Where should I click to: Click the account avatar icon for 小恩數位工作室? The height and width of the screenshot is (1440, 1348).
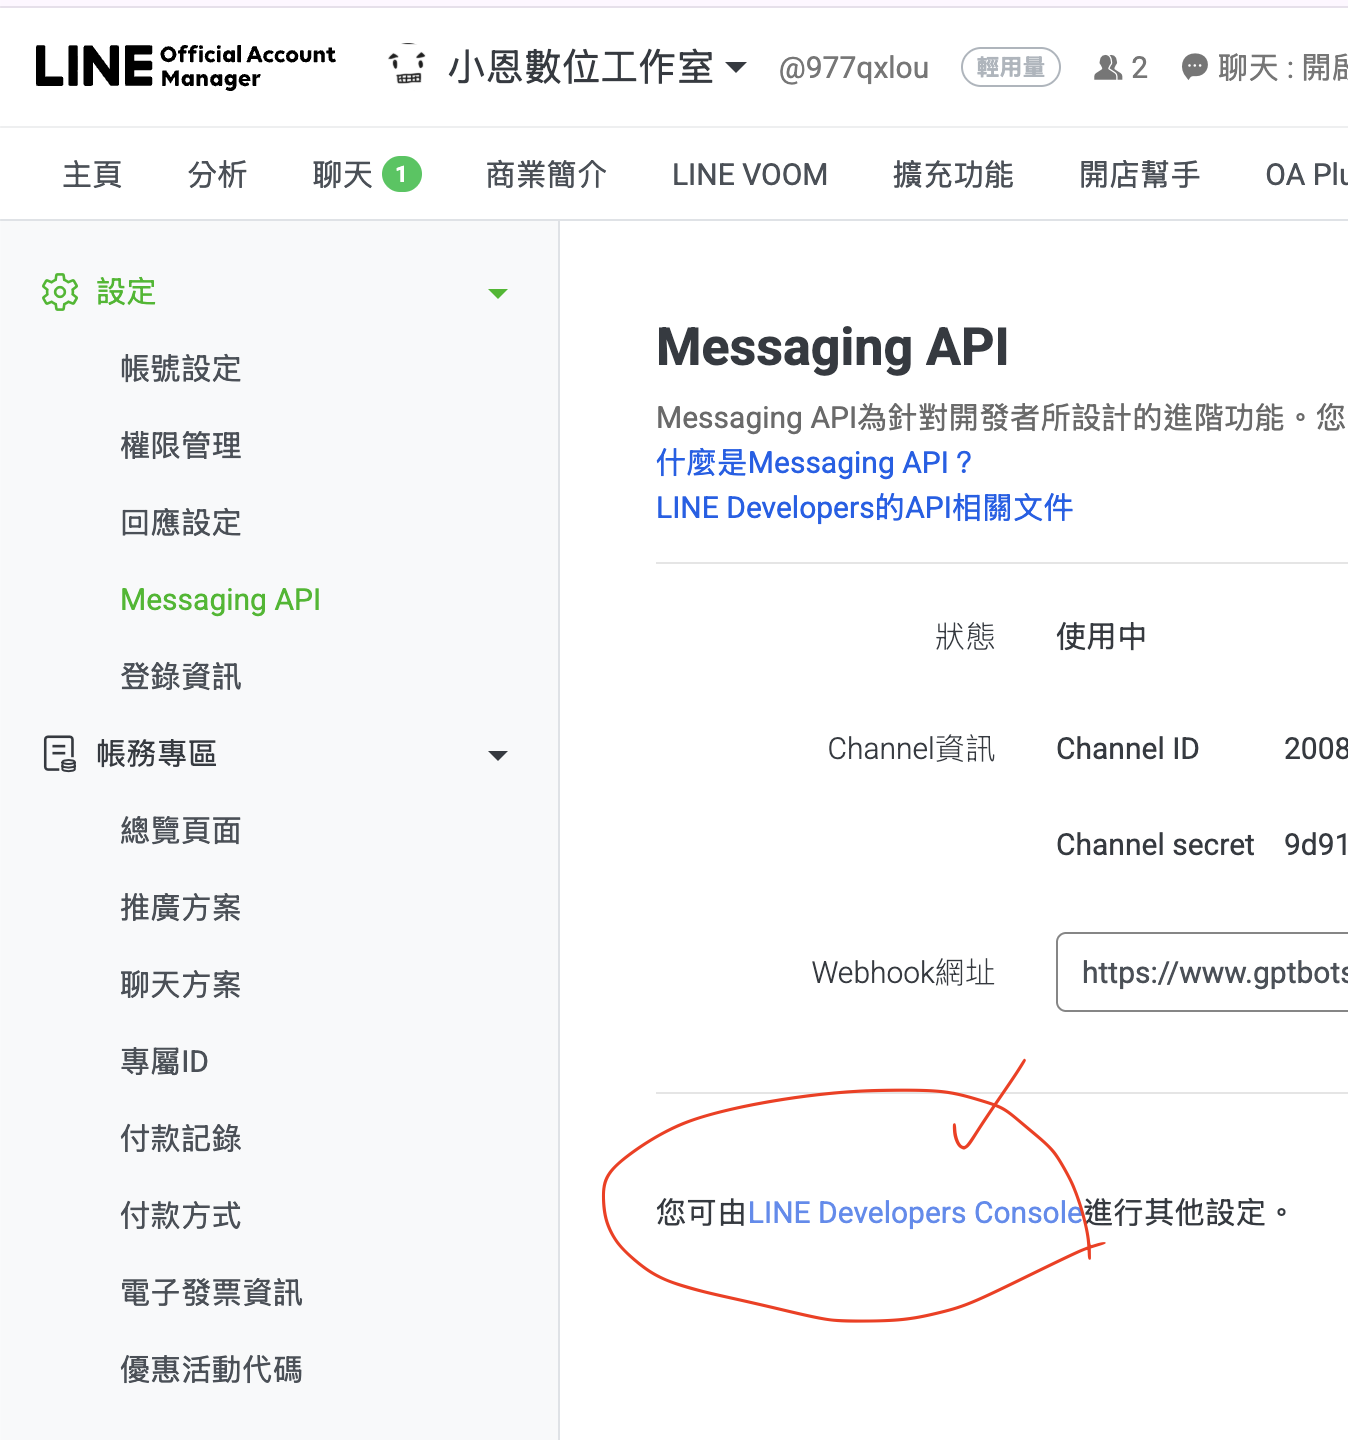tap(407, 67)
